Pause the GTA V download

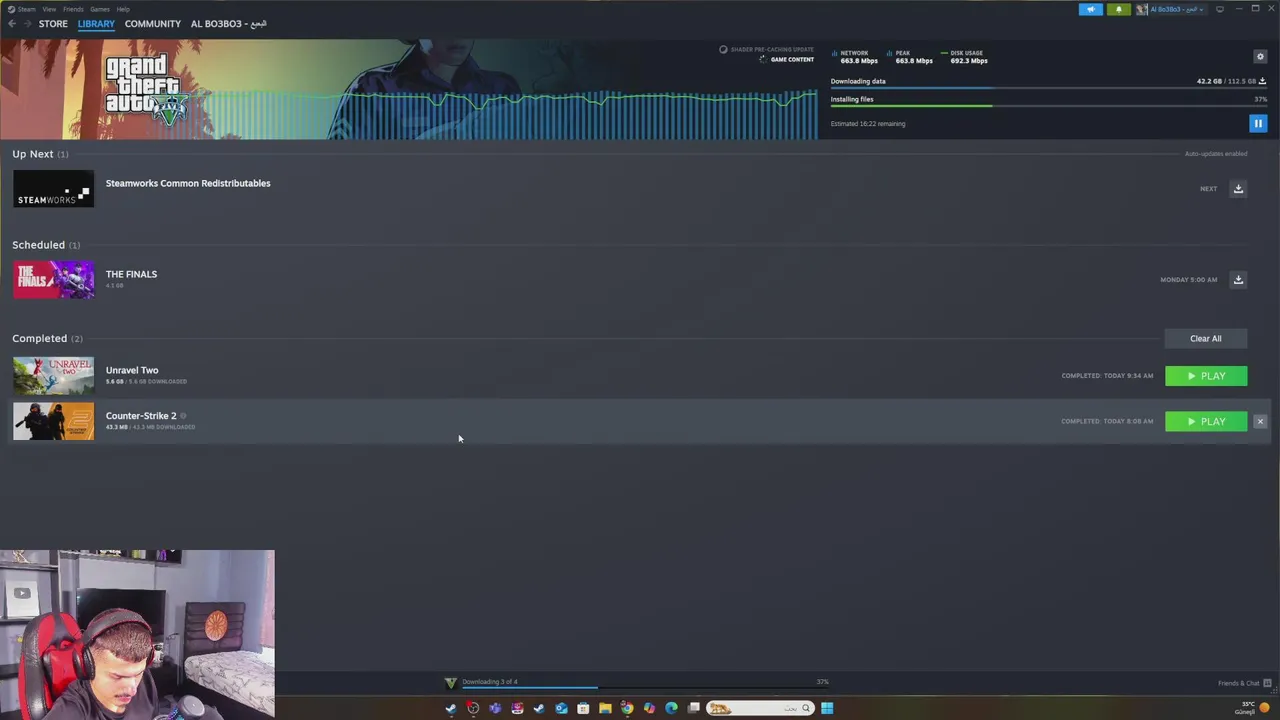click(1258, 123)
